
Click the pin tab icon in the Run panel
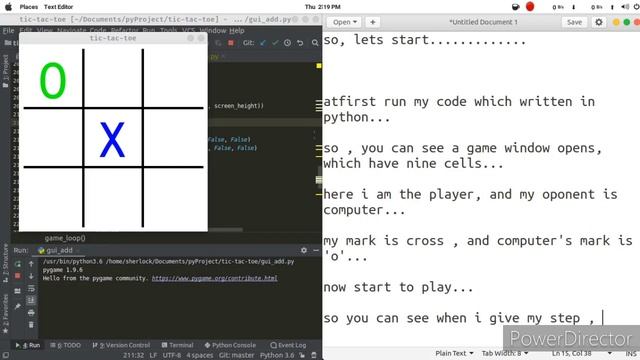(x=18, y=306)
